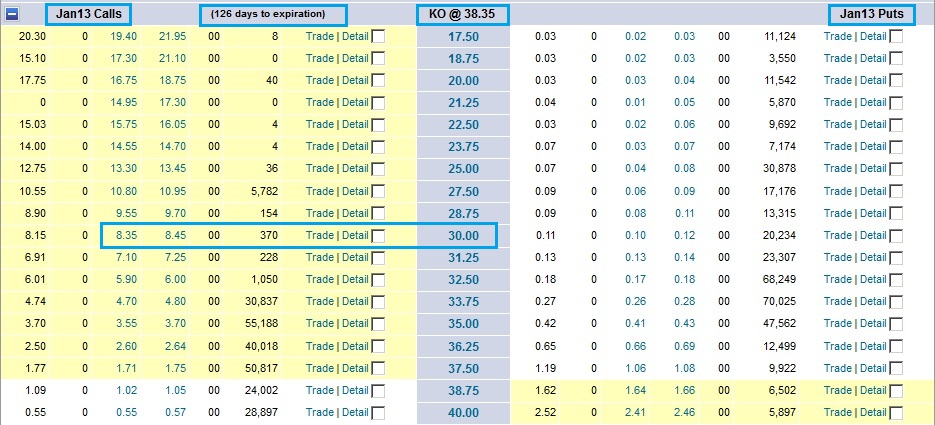
Task: Open Detail for the 25.00 call
Action: 355,169
